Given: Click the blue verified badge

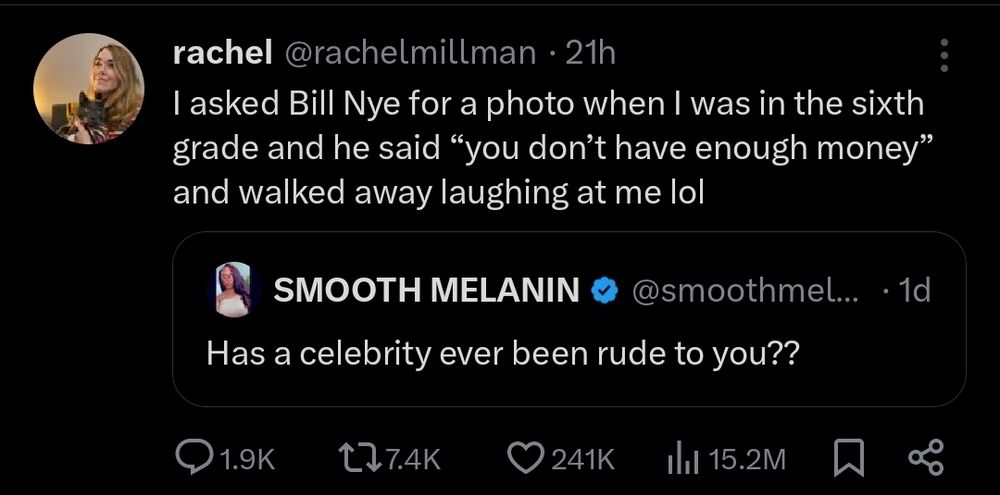Looking at the screenshot, I should click(x=603, y=291).
